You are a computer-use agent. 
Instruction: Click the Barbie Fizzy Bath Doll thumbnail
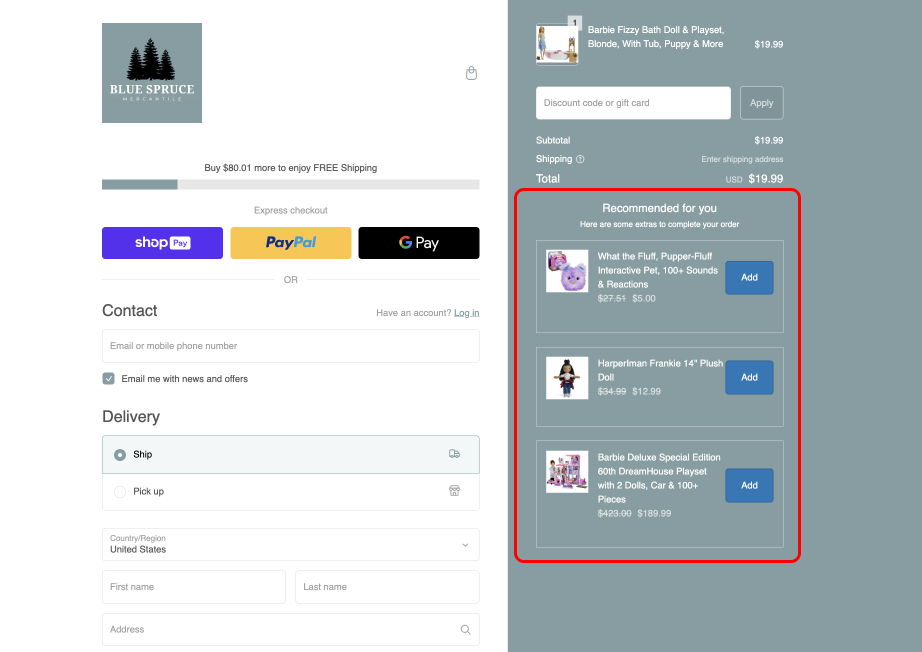[557, 44]
